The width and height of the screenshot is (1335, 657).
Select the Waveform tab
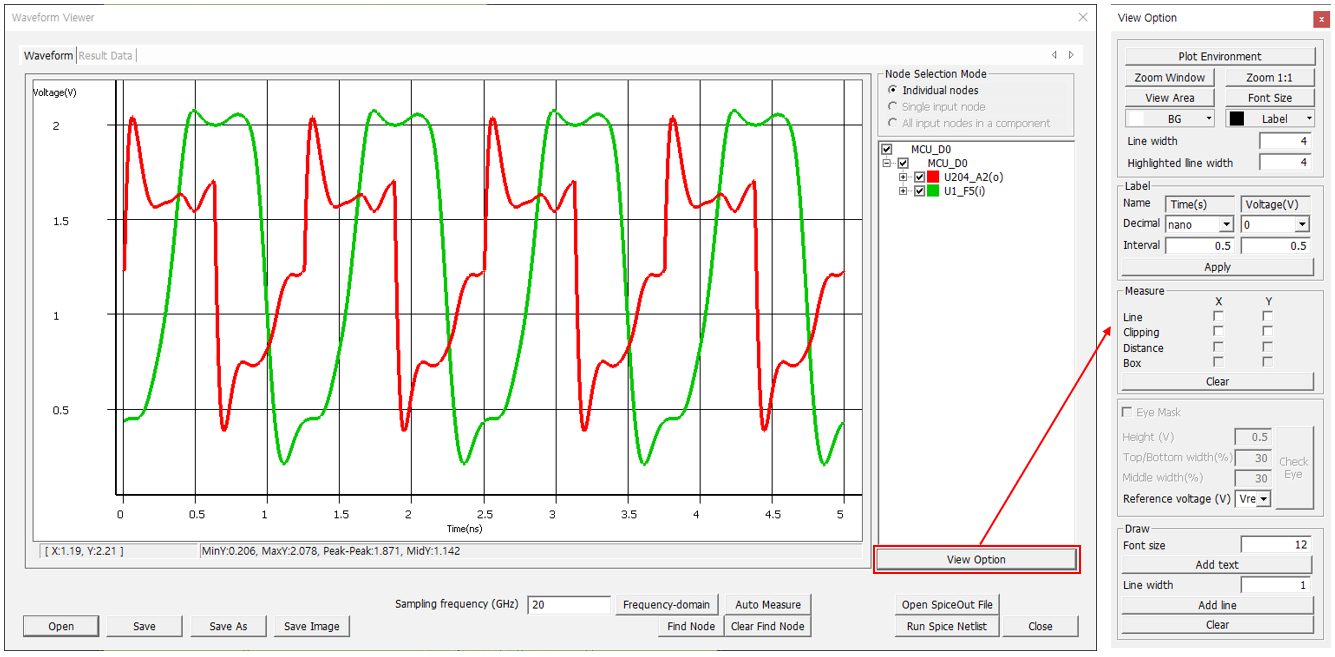[x=49, y=56]
